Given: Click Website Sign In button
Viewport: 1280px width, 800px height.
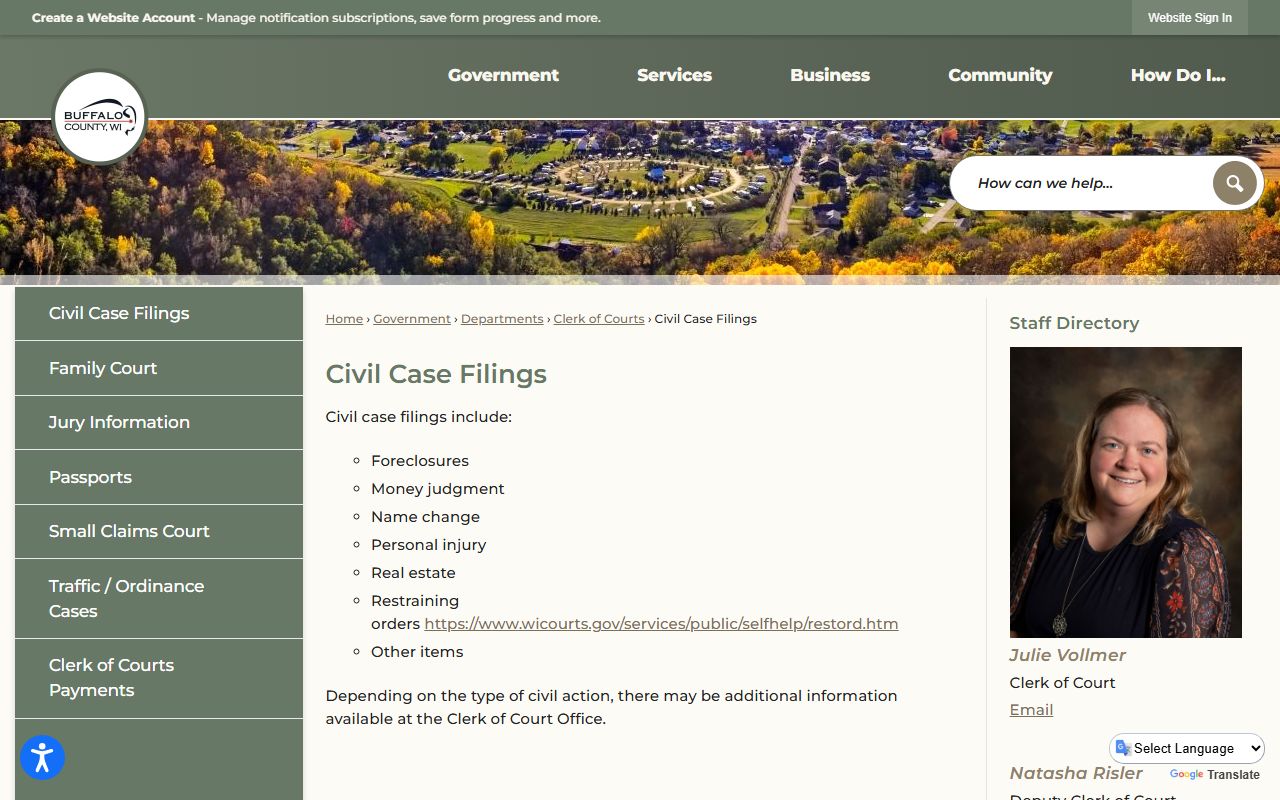Looking at the screenshot, I should coord(1190,18).
